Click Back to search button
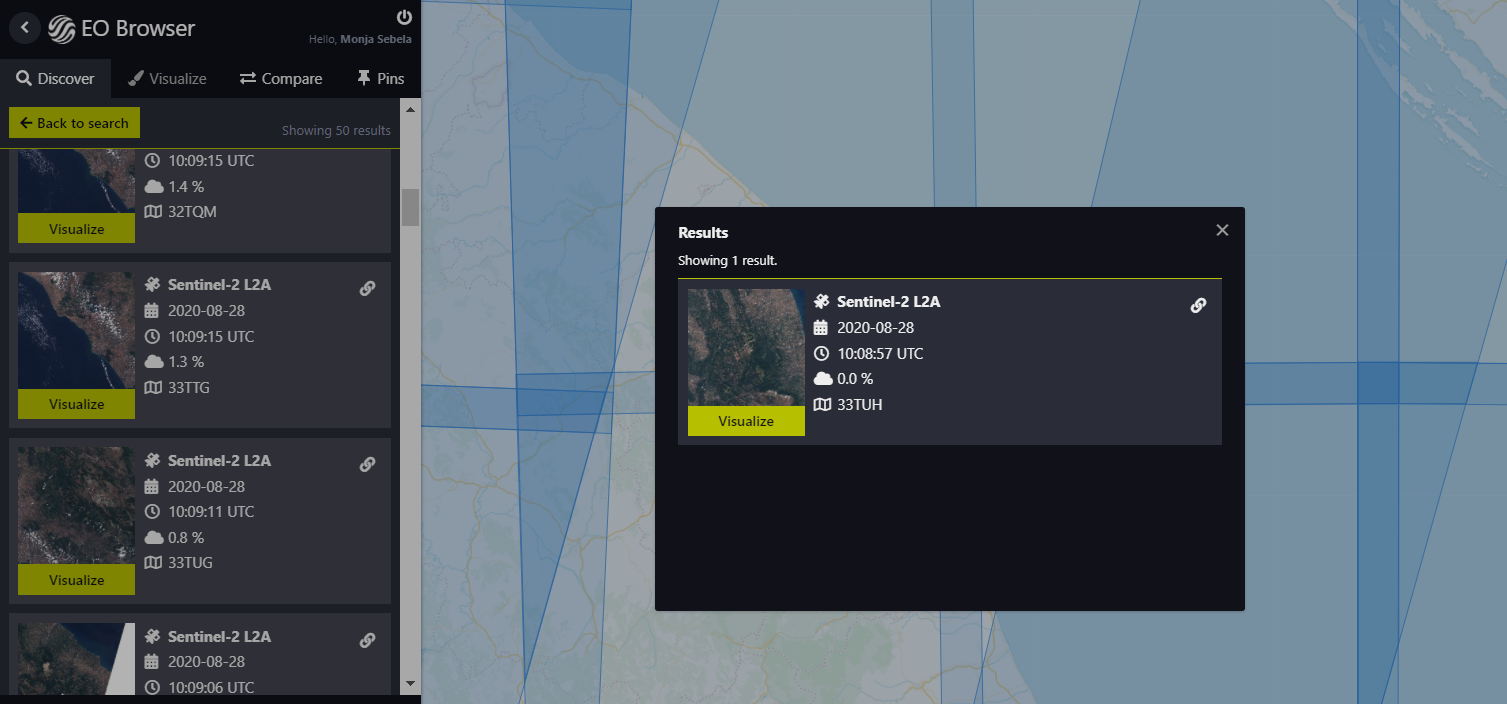 click(75, 123)
